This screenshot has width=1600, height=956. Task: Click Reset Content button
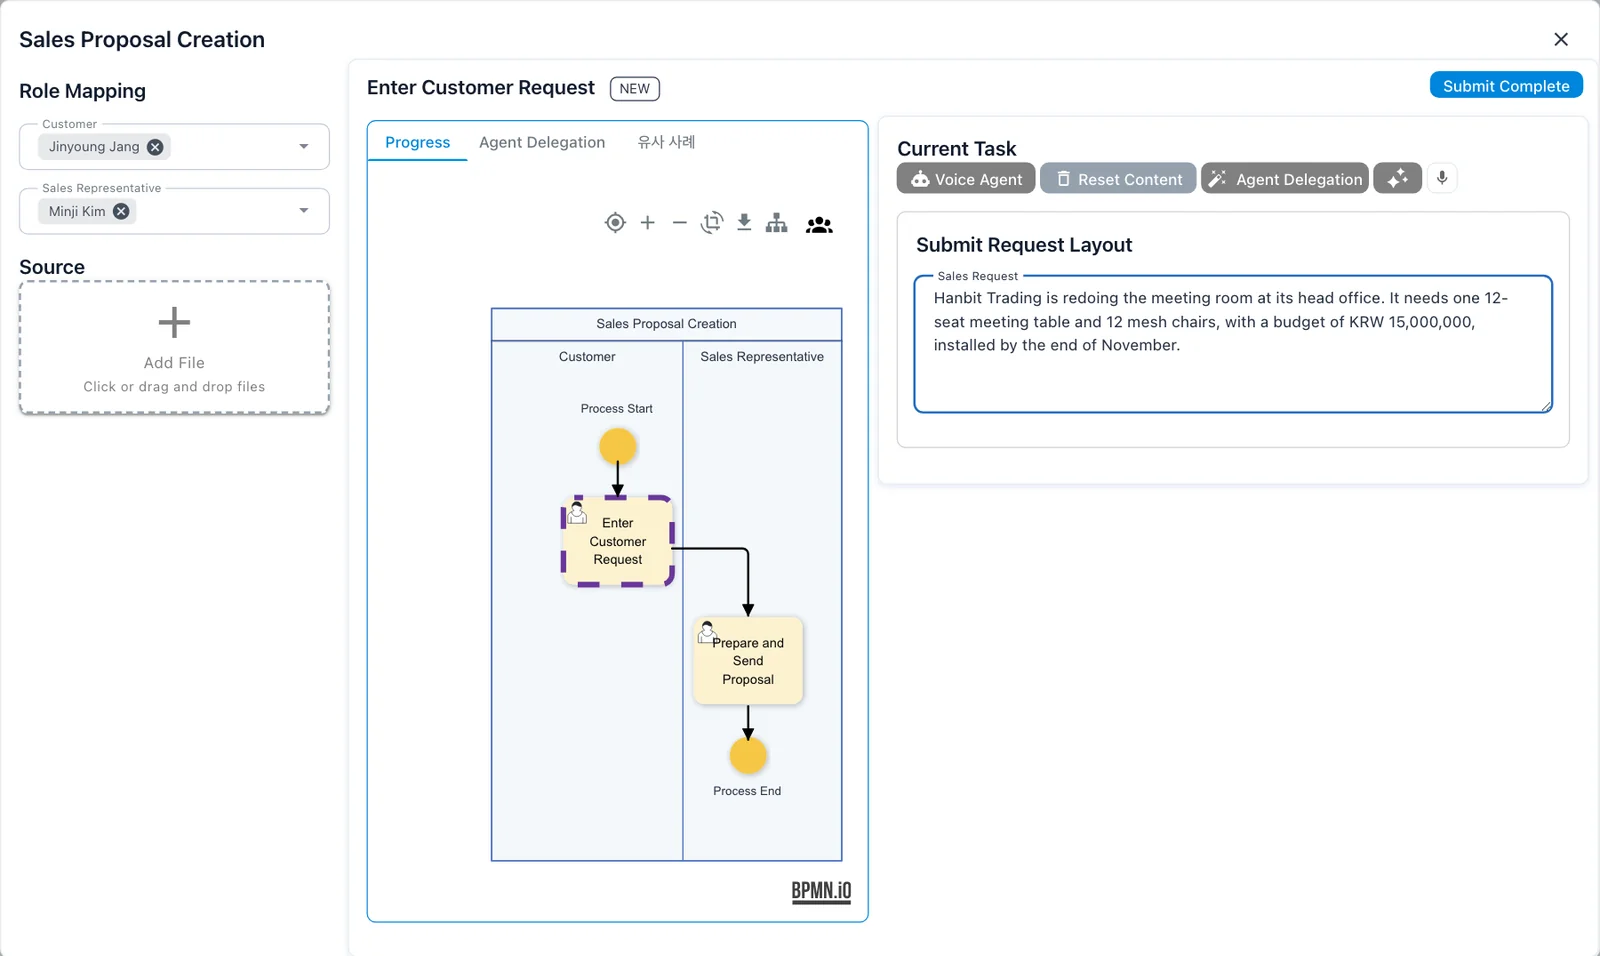(x=1118, y=178)
